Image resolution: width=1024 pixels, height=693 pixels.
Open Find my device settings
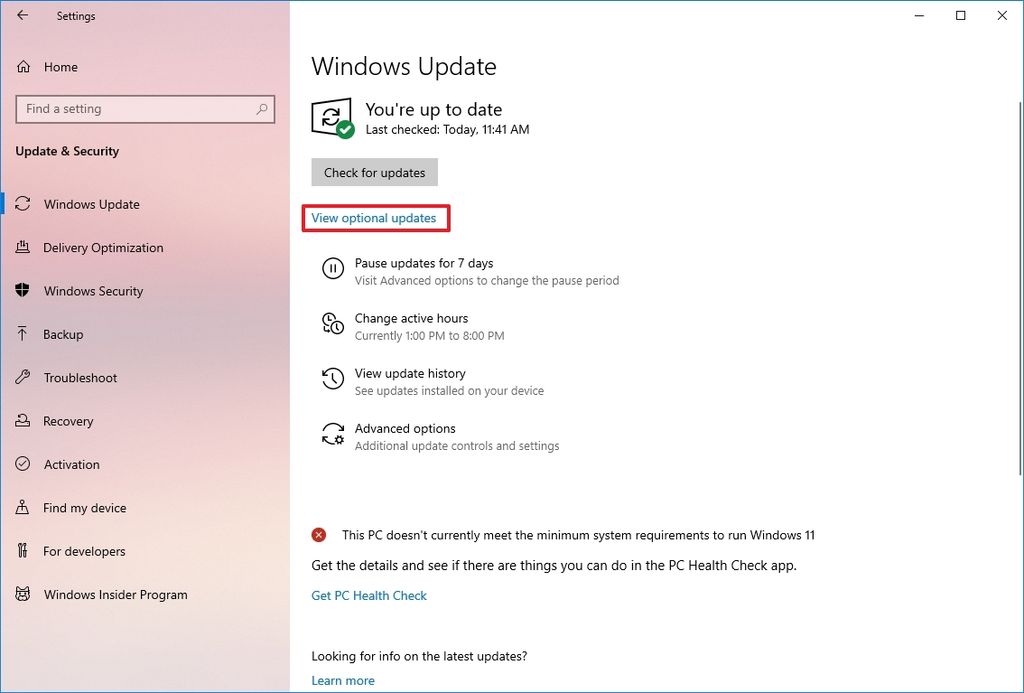pos(85,508)
